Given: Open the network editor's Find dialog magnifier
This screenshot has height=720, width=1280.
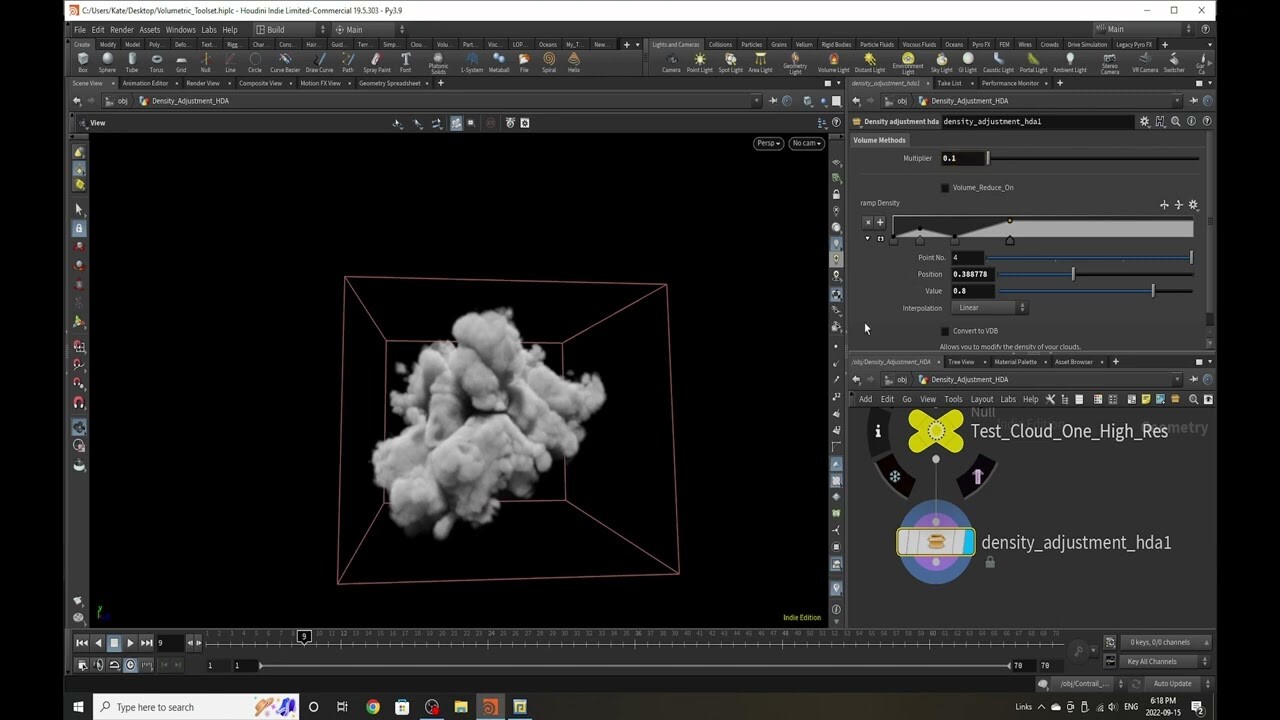Looking at the screenshot, I should (1194, 398).
